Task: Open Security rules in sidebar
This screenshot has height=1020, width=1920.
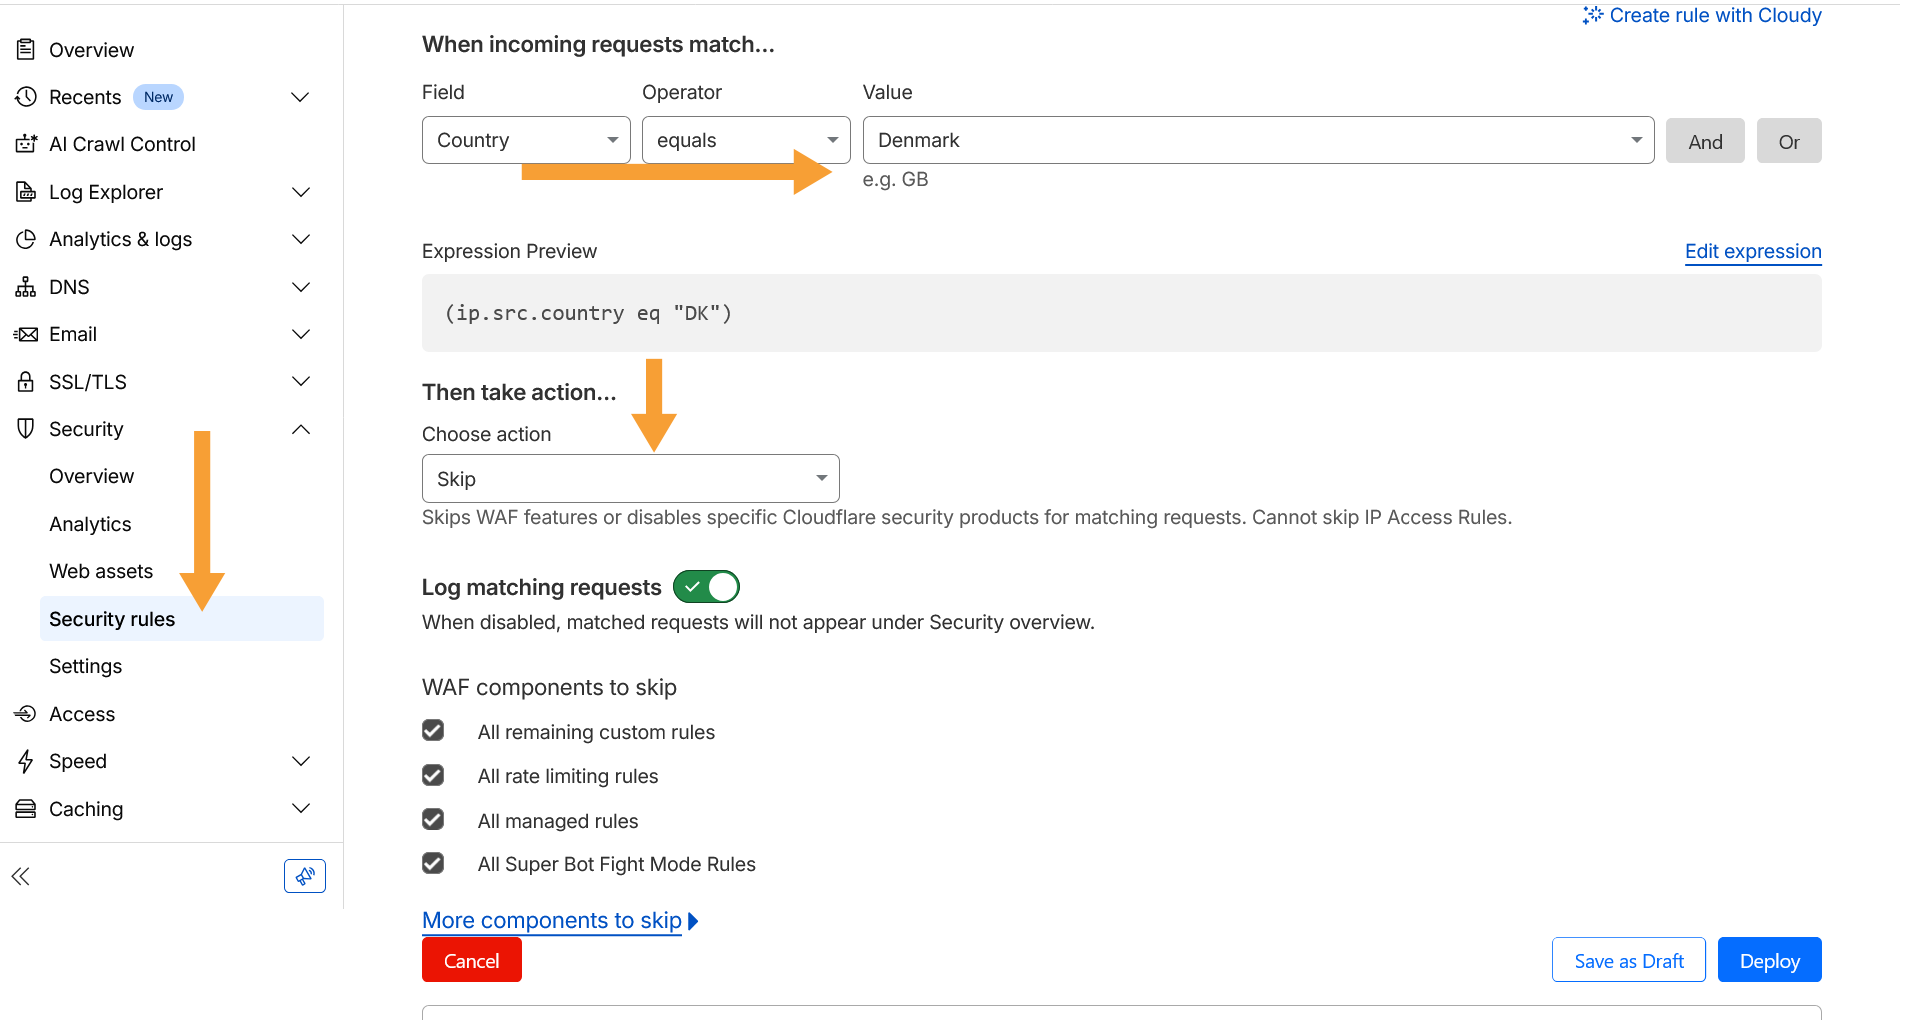Action: [112, 619]
